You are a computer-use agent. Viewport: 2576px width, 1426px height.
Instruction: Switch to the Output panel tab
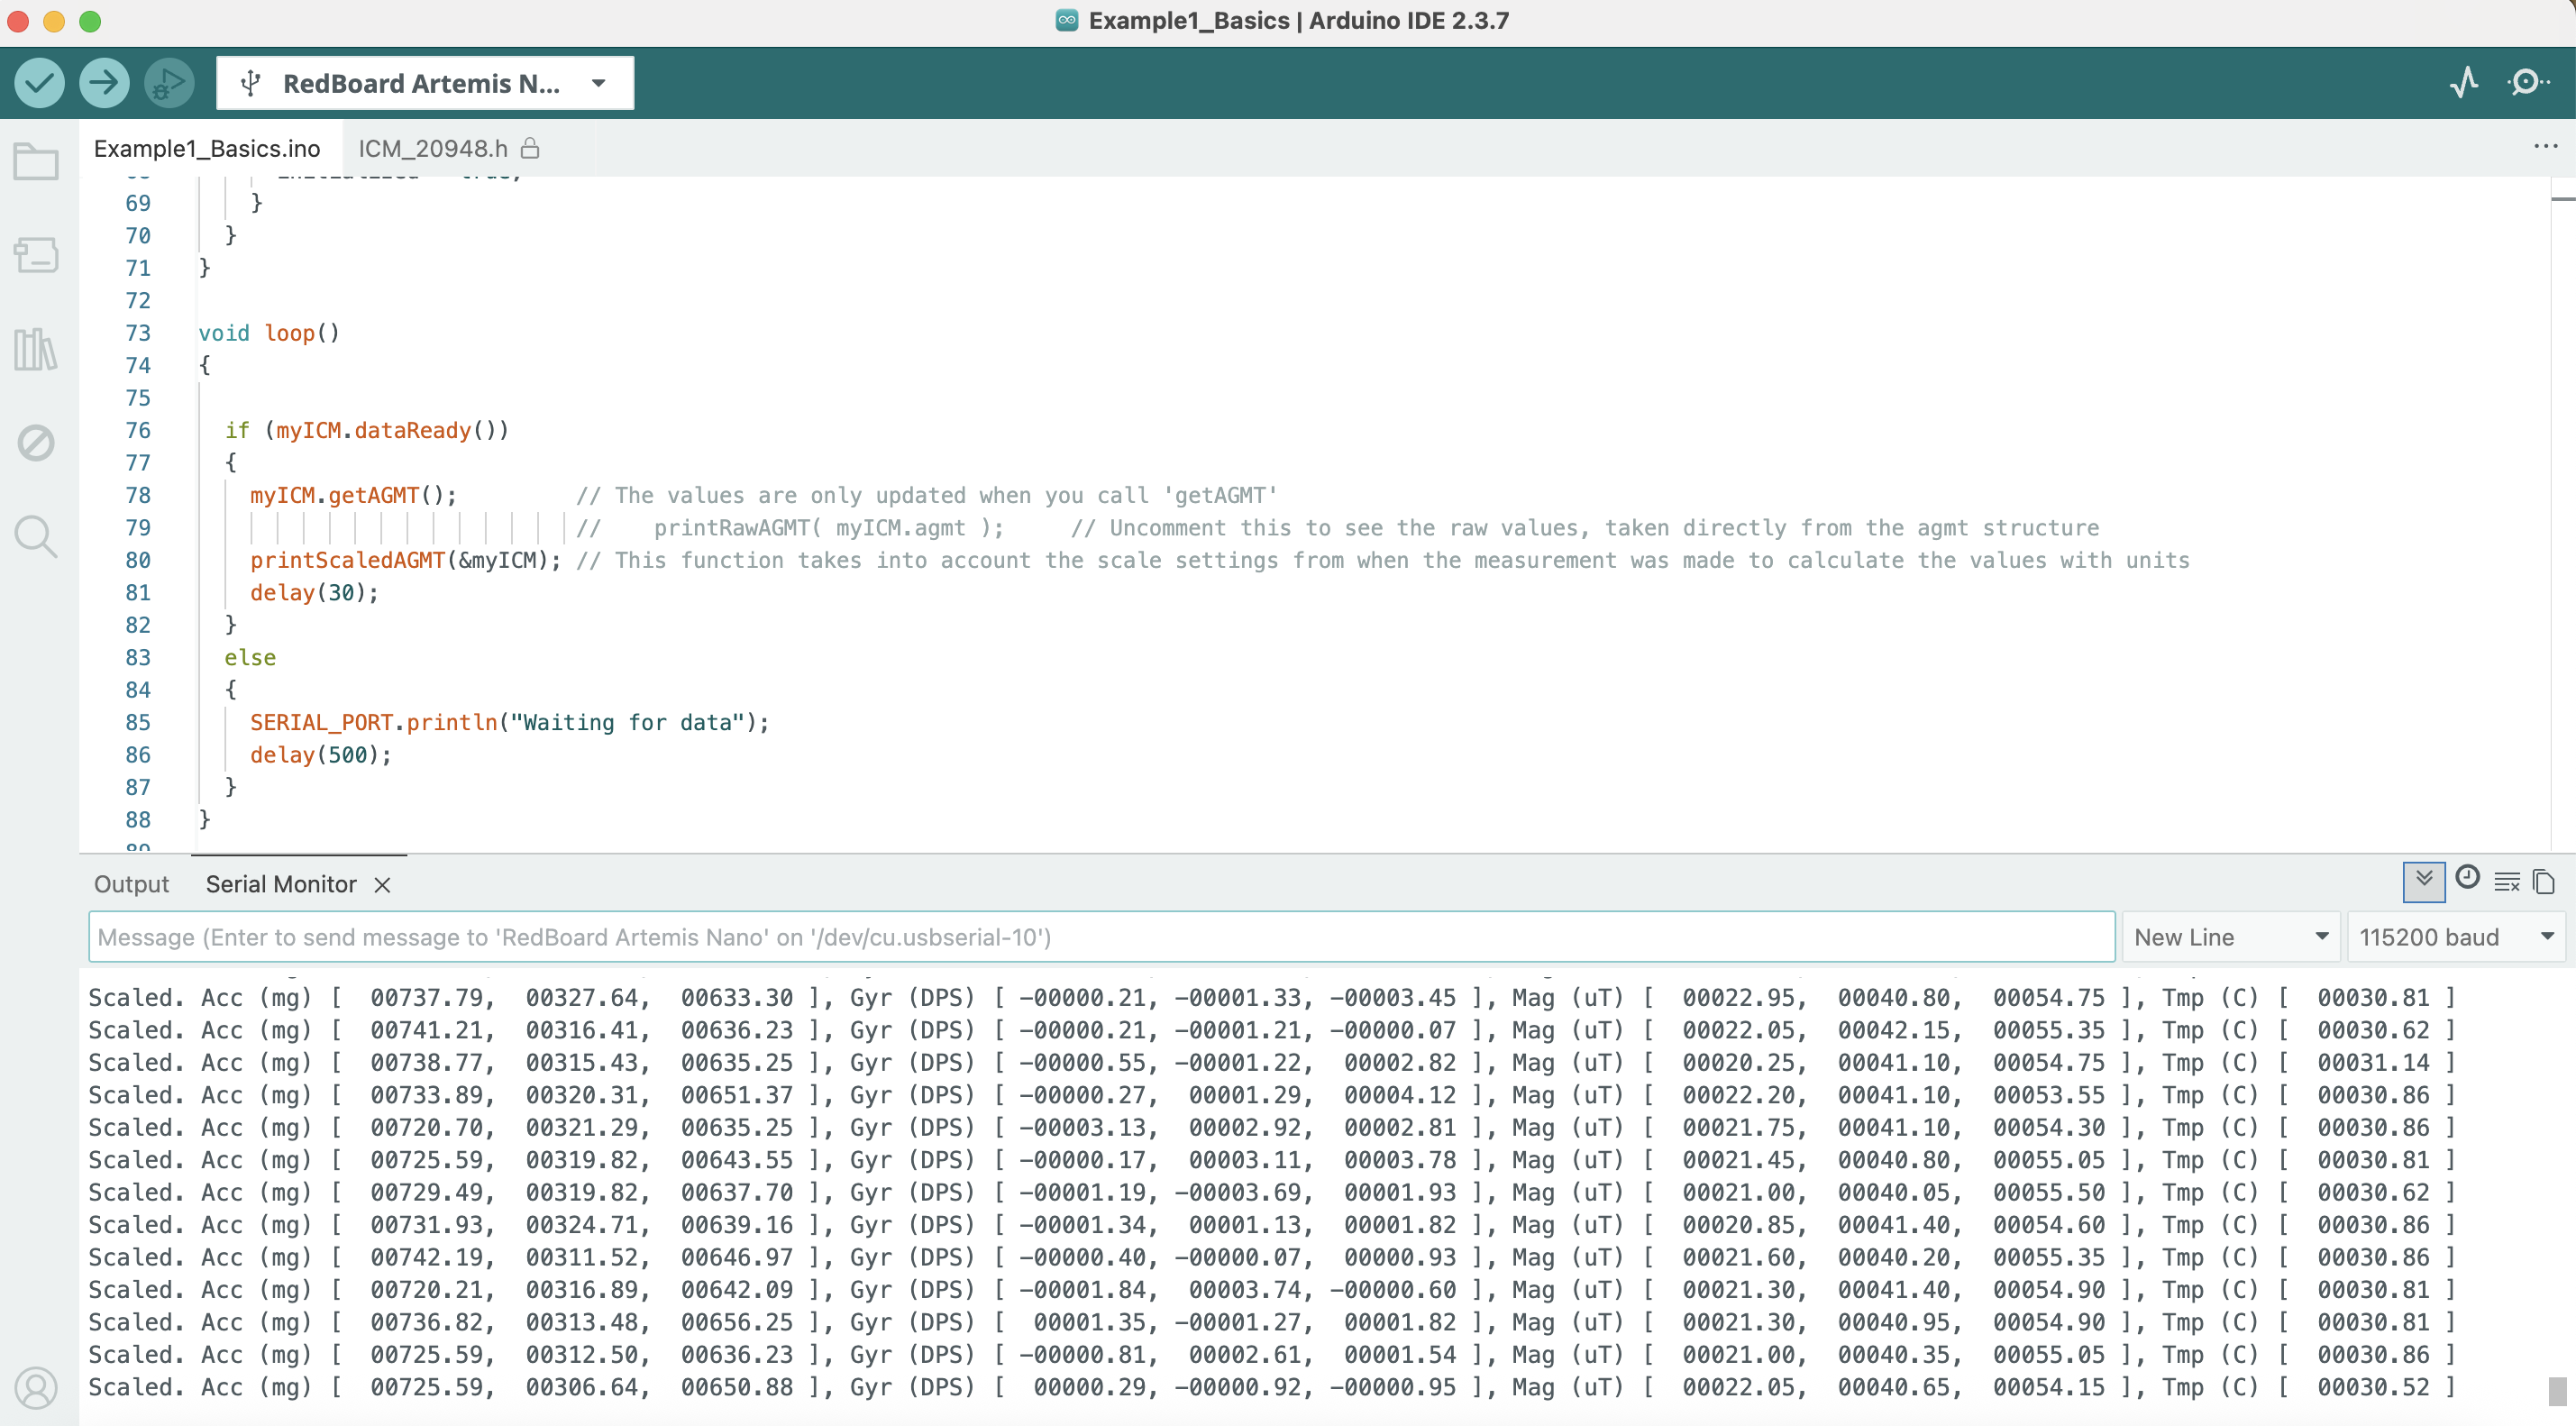(x=131, y=884)
